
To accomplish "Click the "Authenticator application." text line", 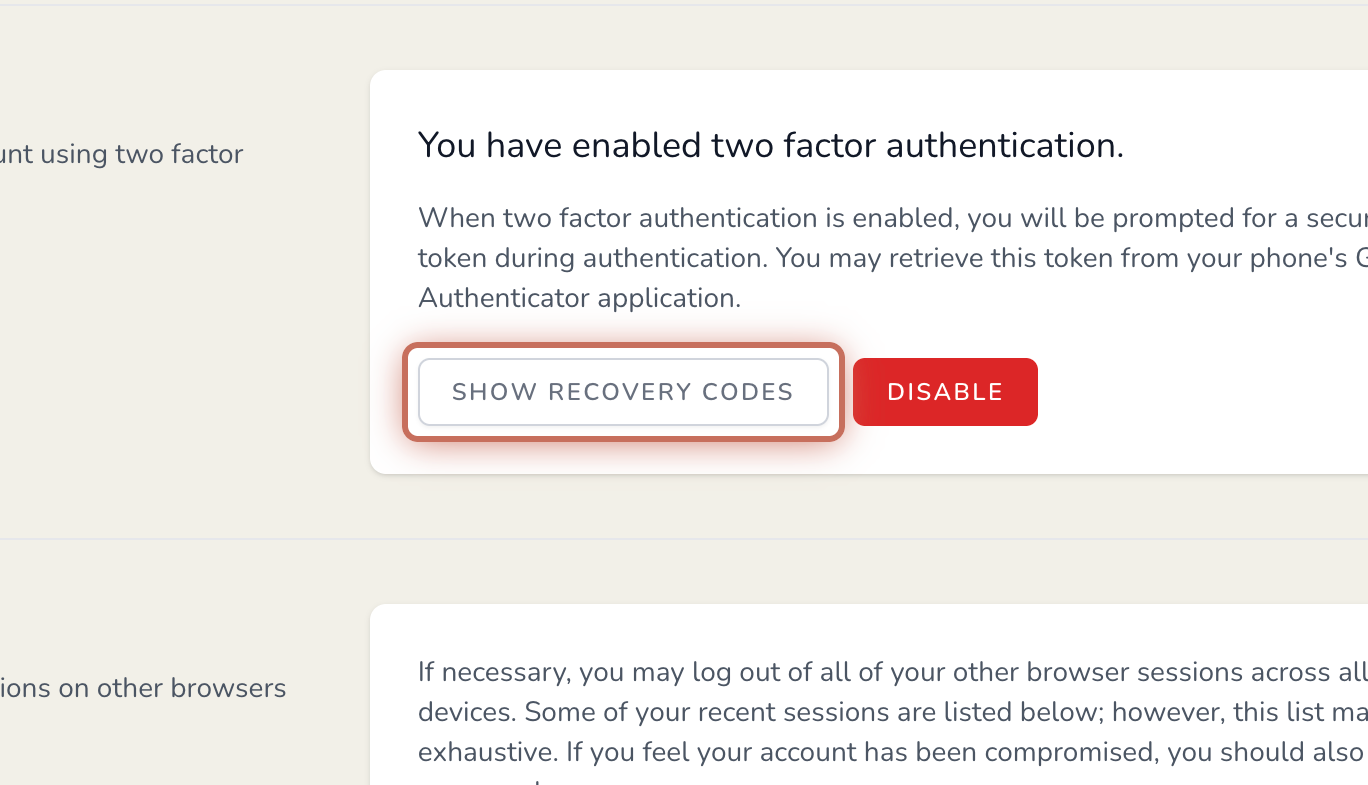I will tap(579, 298).
